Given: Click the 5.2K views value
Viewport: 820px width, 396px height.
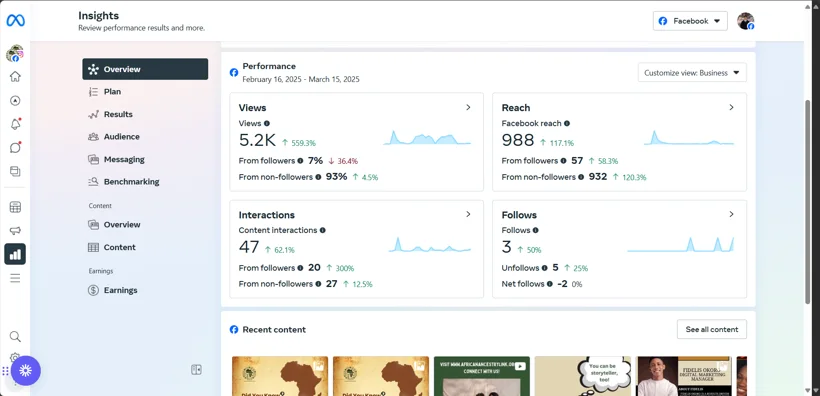Looking at the screenshot, I should tap(257, 140).
